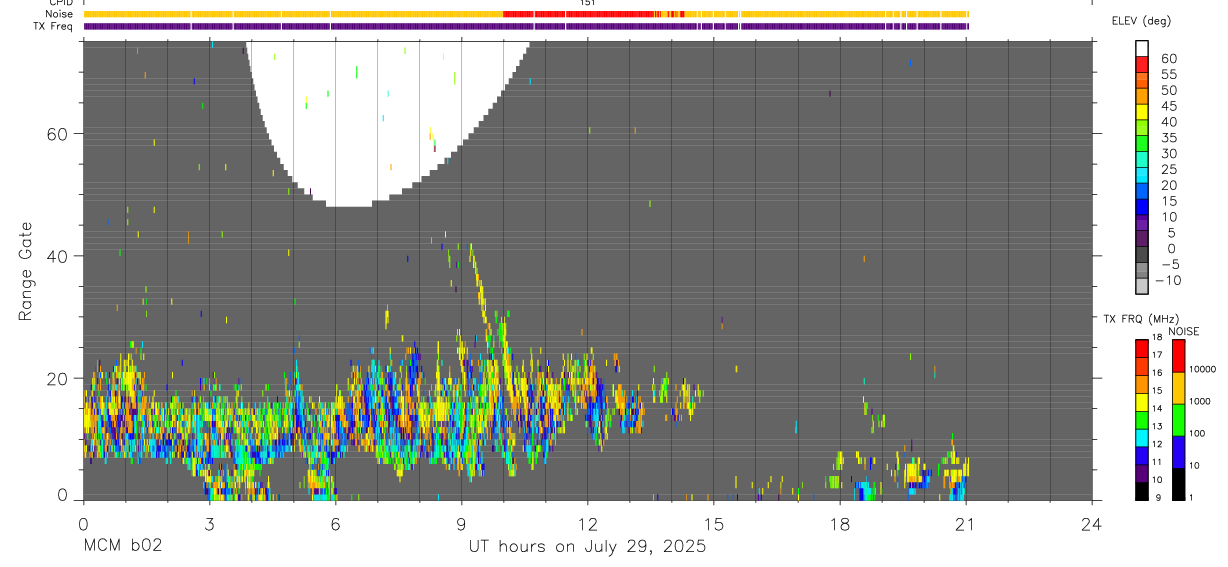Screen dimensions: 1228x567
Task: Click ELEV legend tick '45'
Action: [x=1168, y=106]
